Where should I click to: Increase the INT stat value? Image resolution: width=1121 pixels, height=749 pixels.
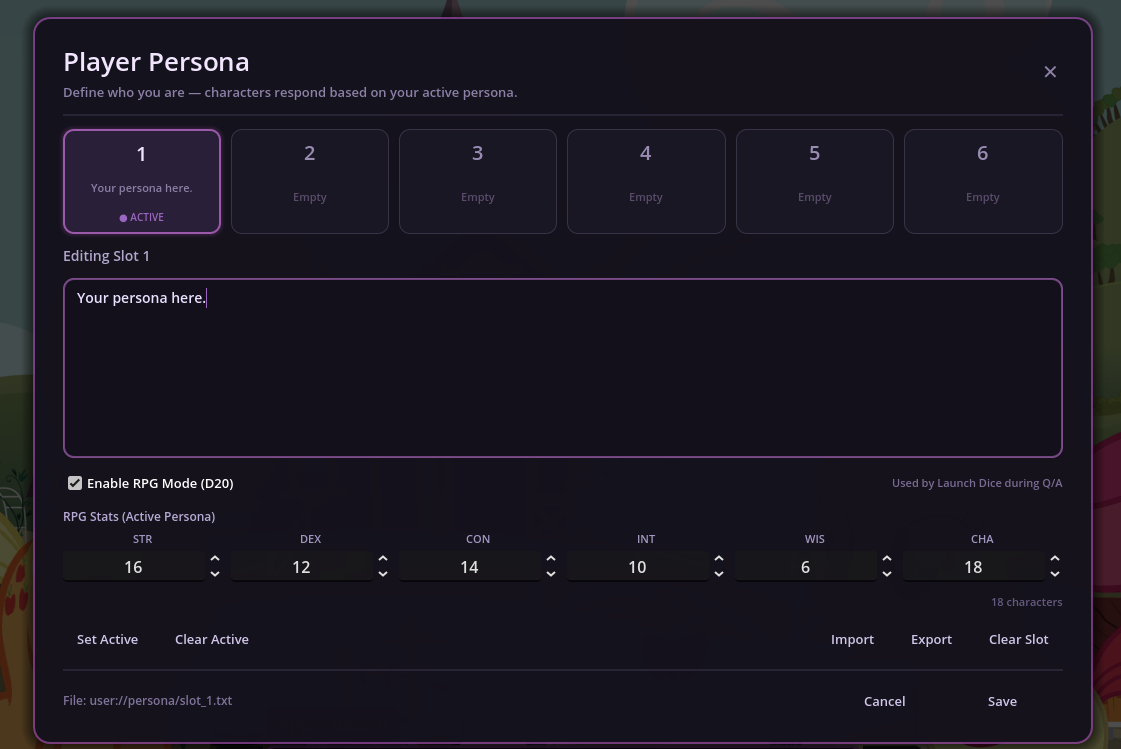[718, 558]
